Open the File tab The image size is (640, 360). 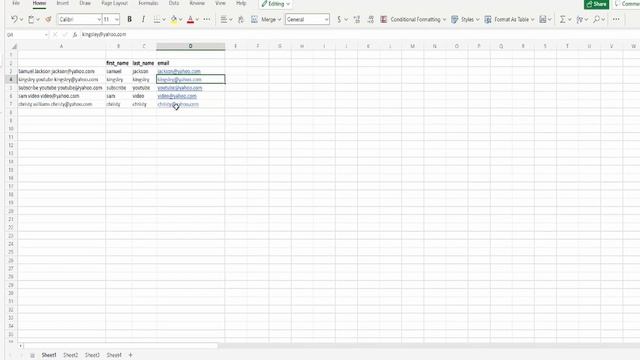pos(16,3)
